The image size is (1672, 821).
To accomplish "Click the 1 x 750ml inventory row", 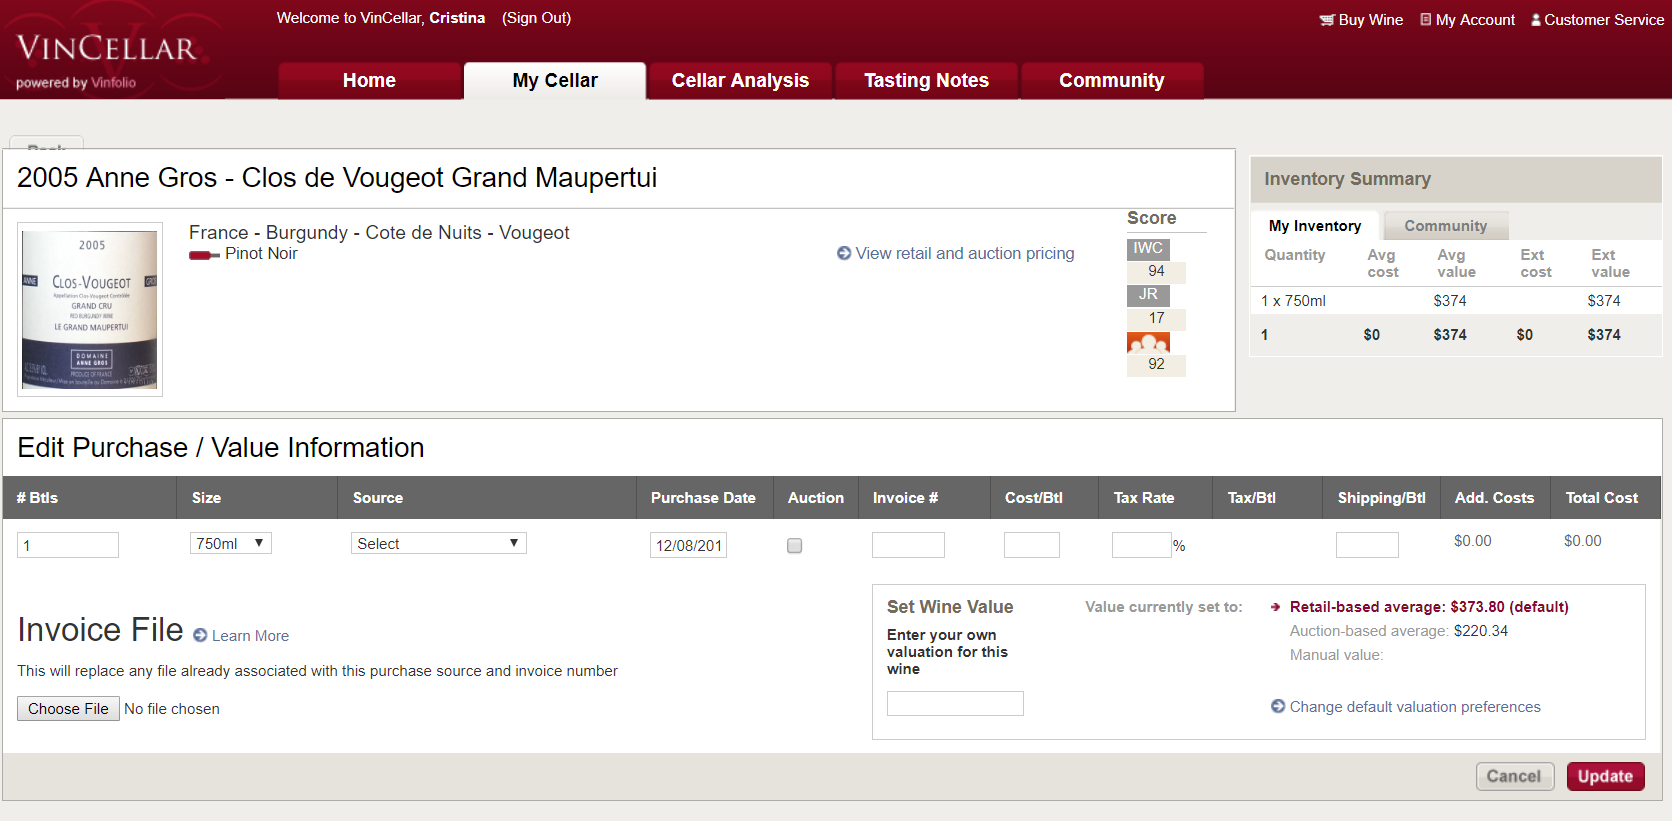I will coord(1456,301).
